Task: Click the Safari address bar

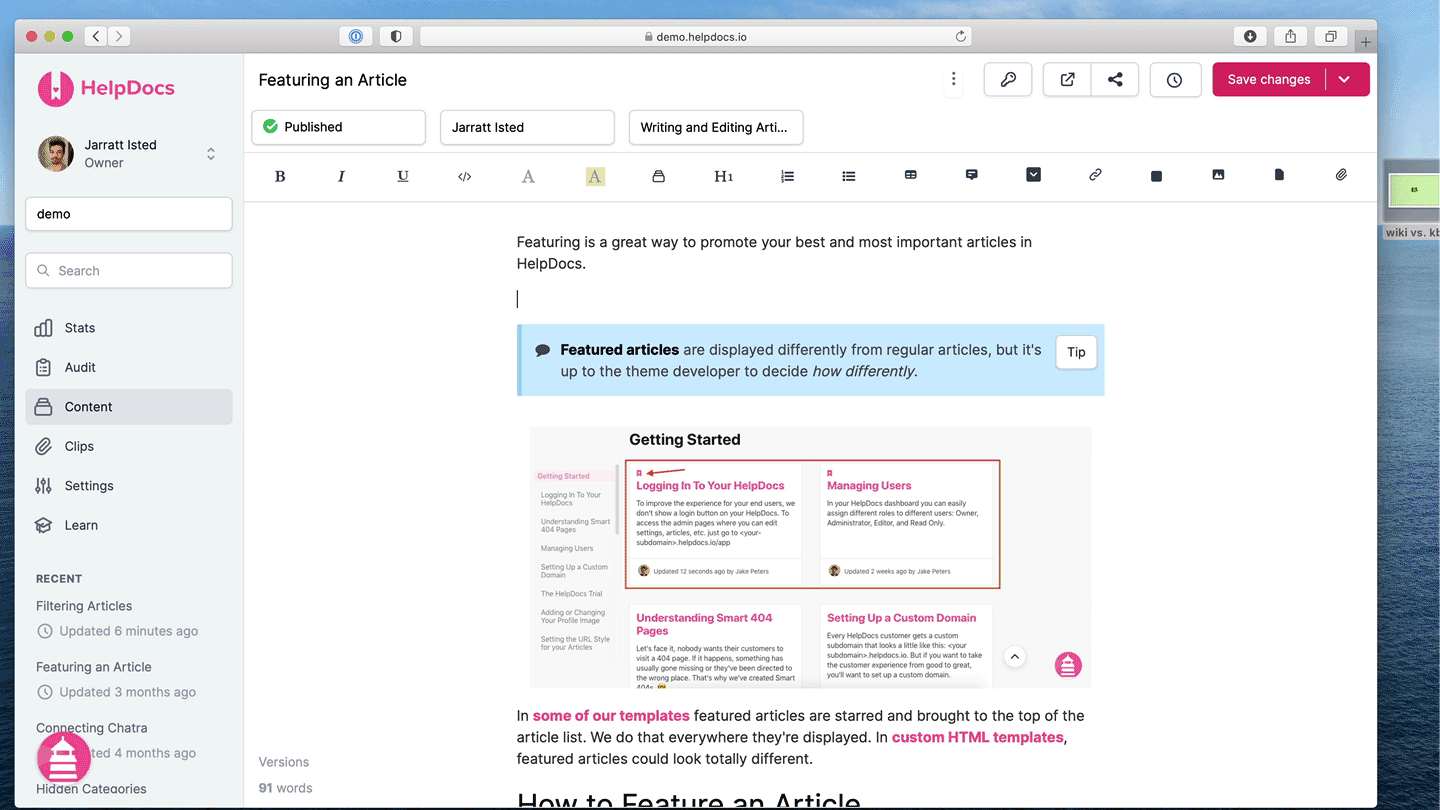Action: pyautogui.click(x=696, y=36)
